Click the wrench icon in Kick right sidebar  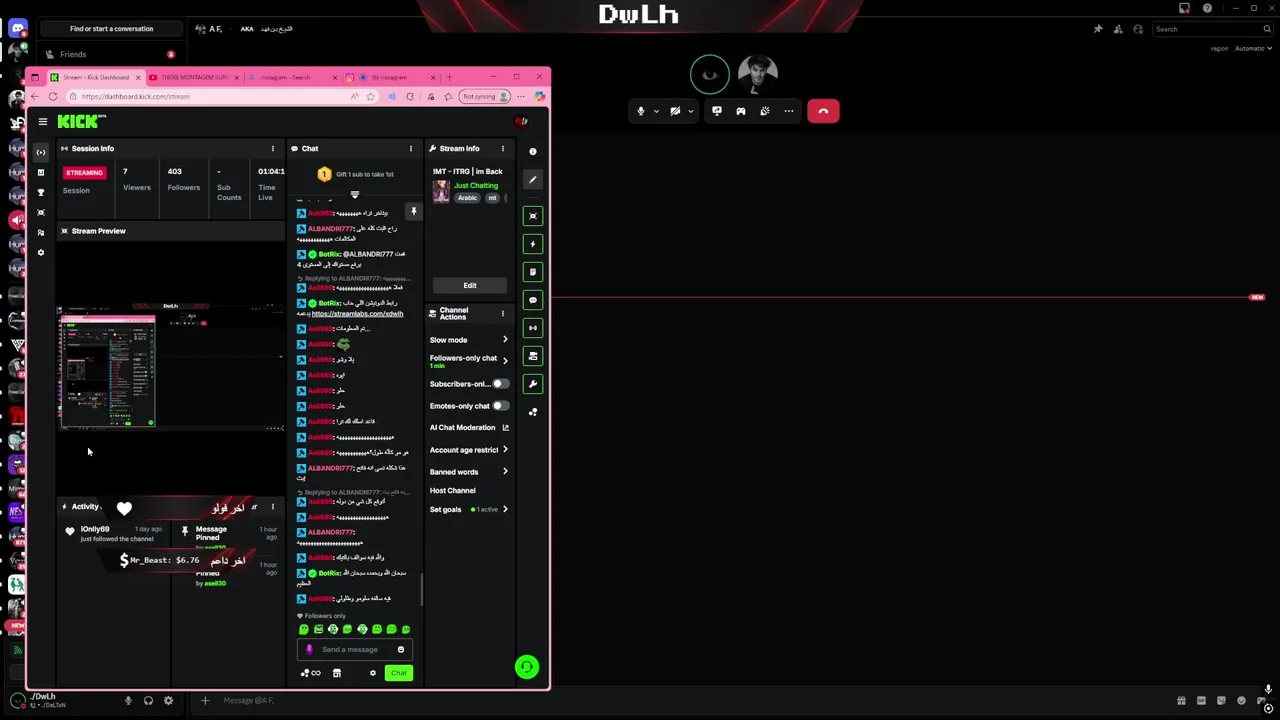533,384
